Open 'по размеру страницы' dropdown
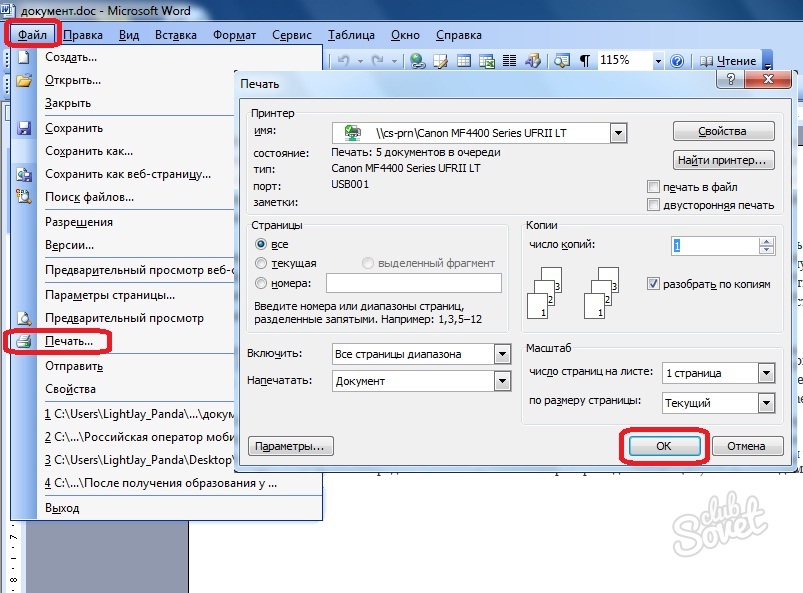803x593 pixels. pyautogui.click(x=766, y=403)
